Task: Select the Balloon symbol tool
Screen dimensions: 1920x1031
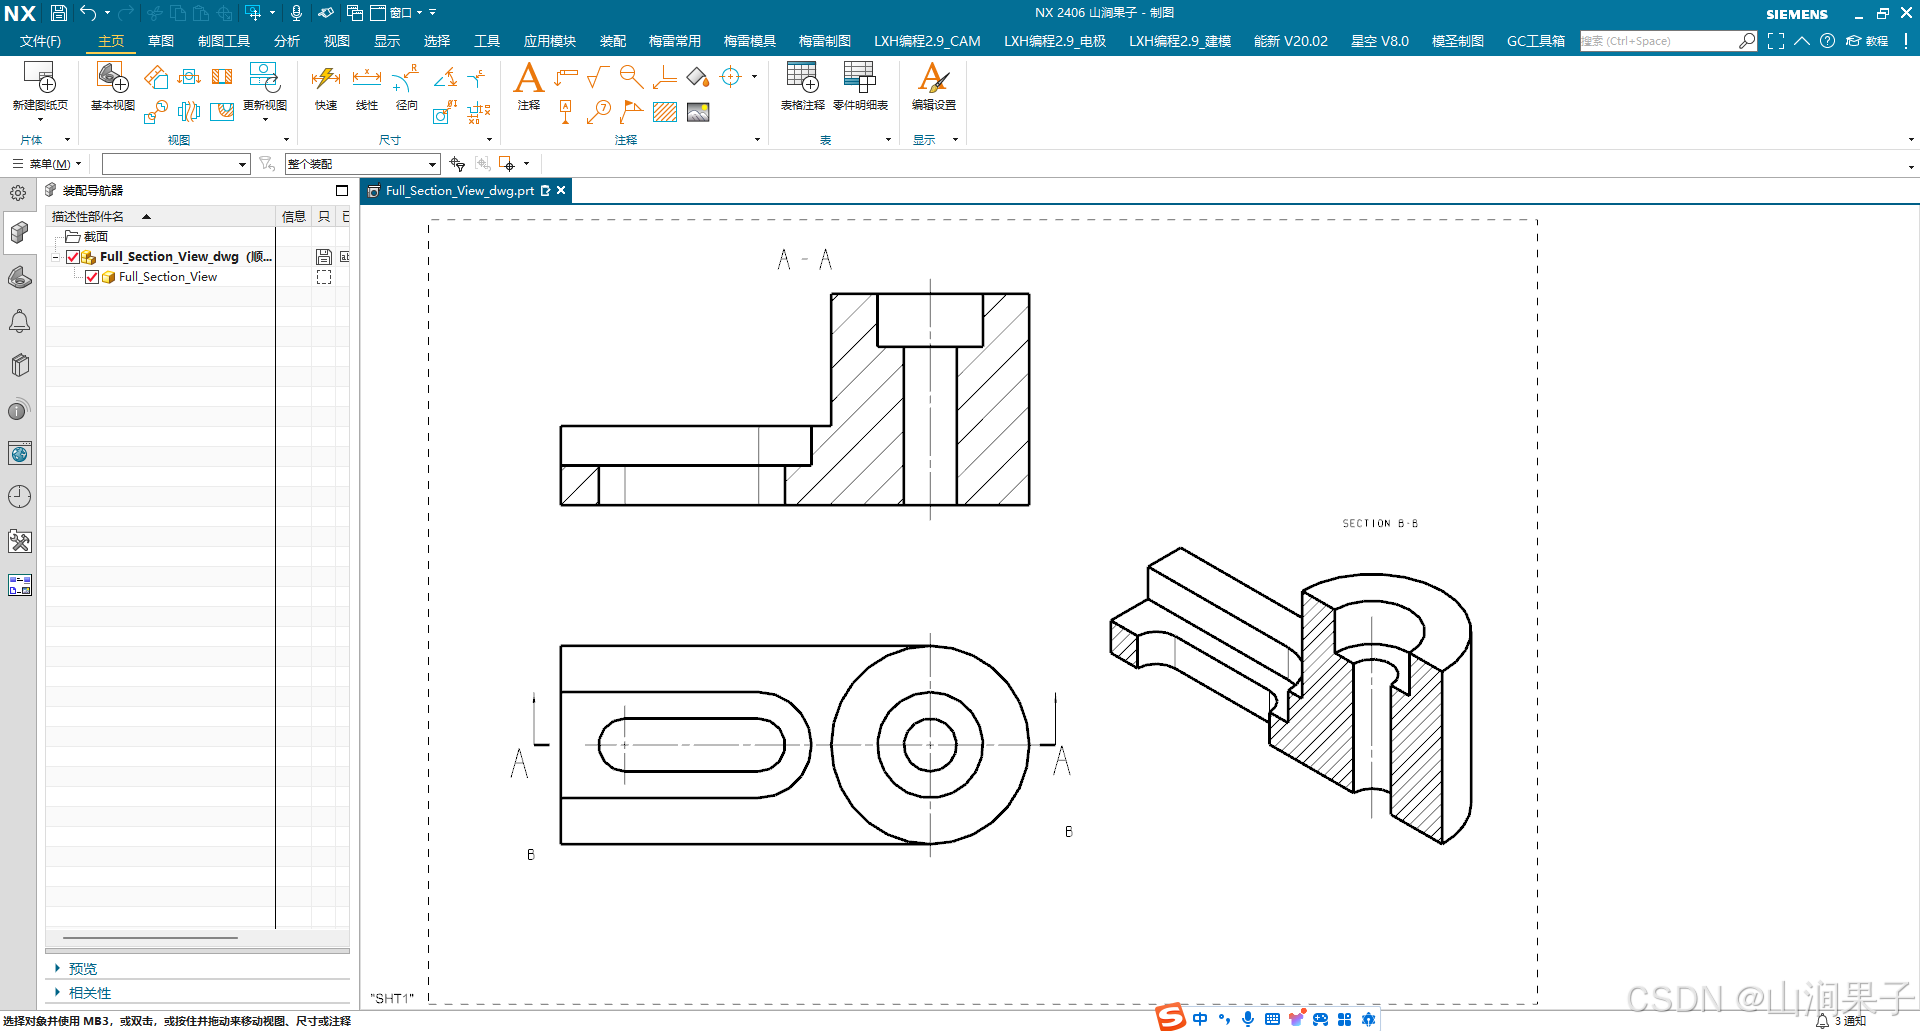Action: click(x=598, y=111)
